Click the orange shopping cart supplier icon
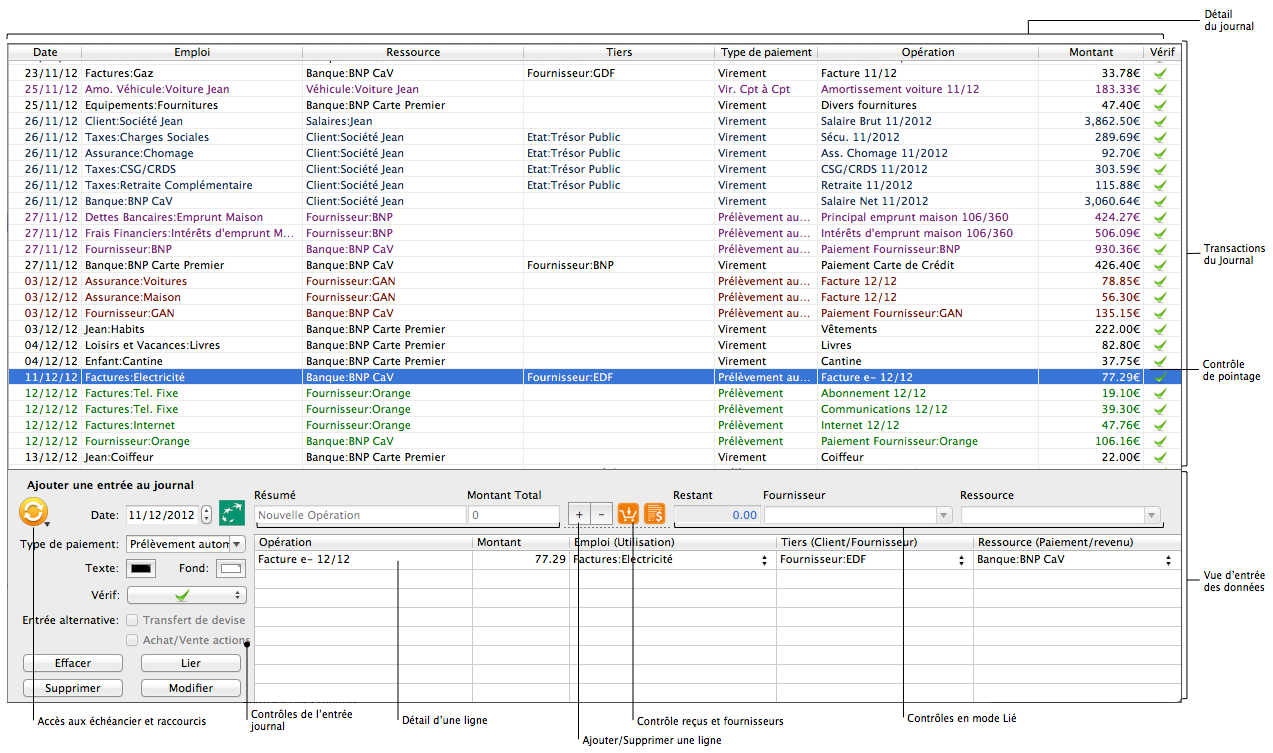The width and height of the screenshot is (1273, 753). pos(628,514)
